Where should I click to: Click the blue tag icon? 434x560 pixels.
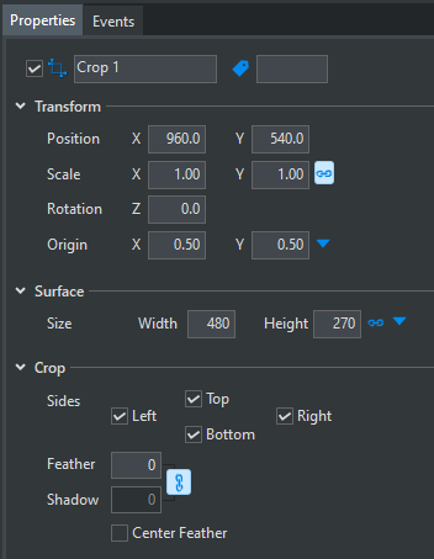(240, 68)
